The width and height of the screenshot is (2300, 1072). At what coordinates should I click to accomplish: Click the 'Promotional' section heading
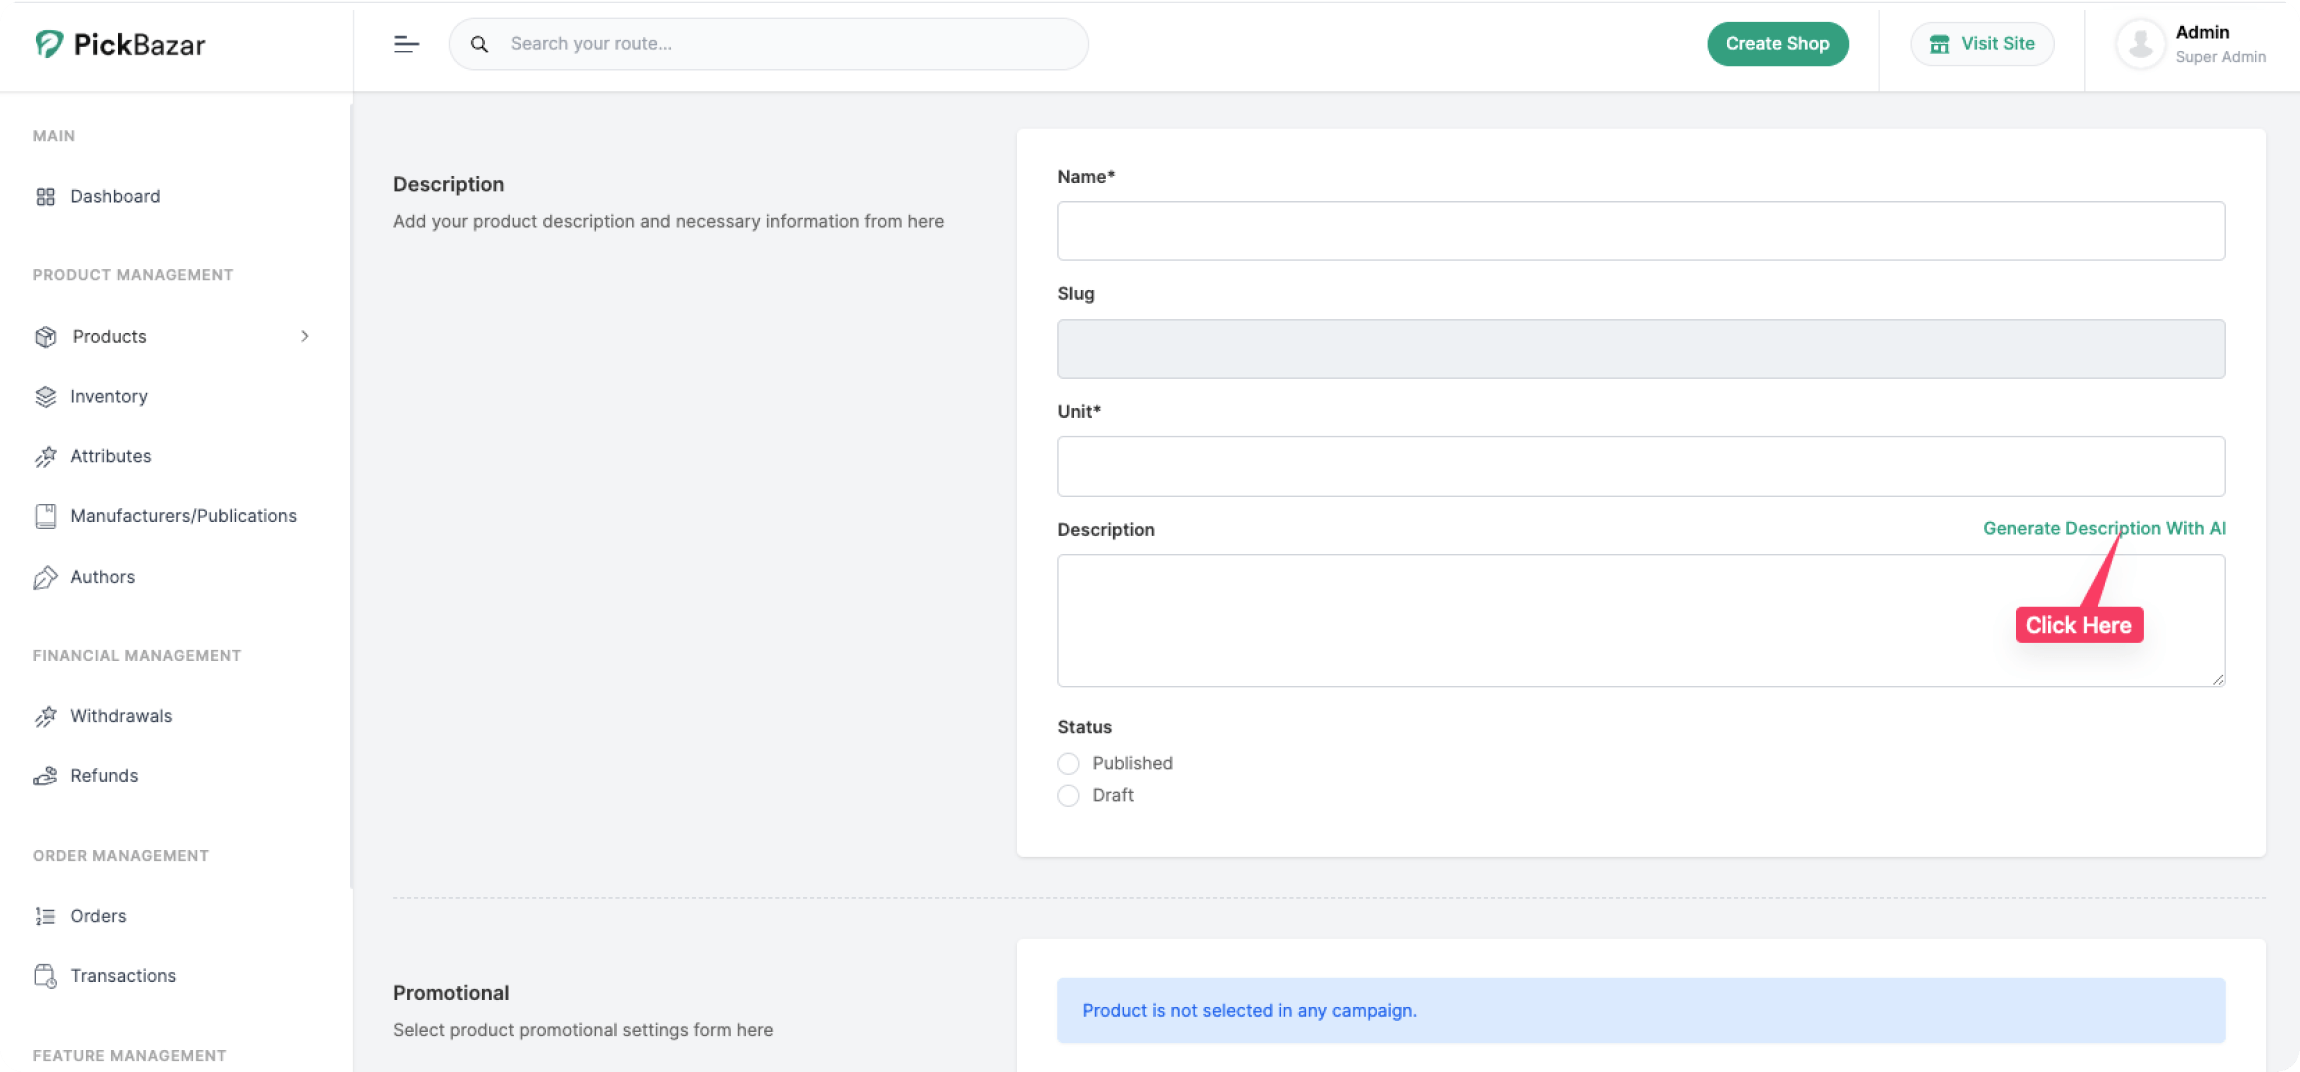click(x=451, y=993)
